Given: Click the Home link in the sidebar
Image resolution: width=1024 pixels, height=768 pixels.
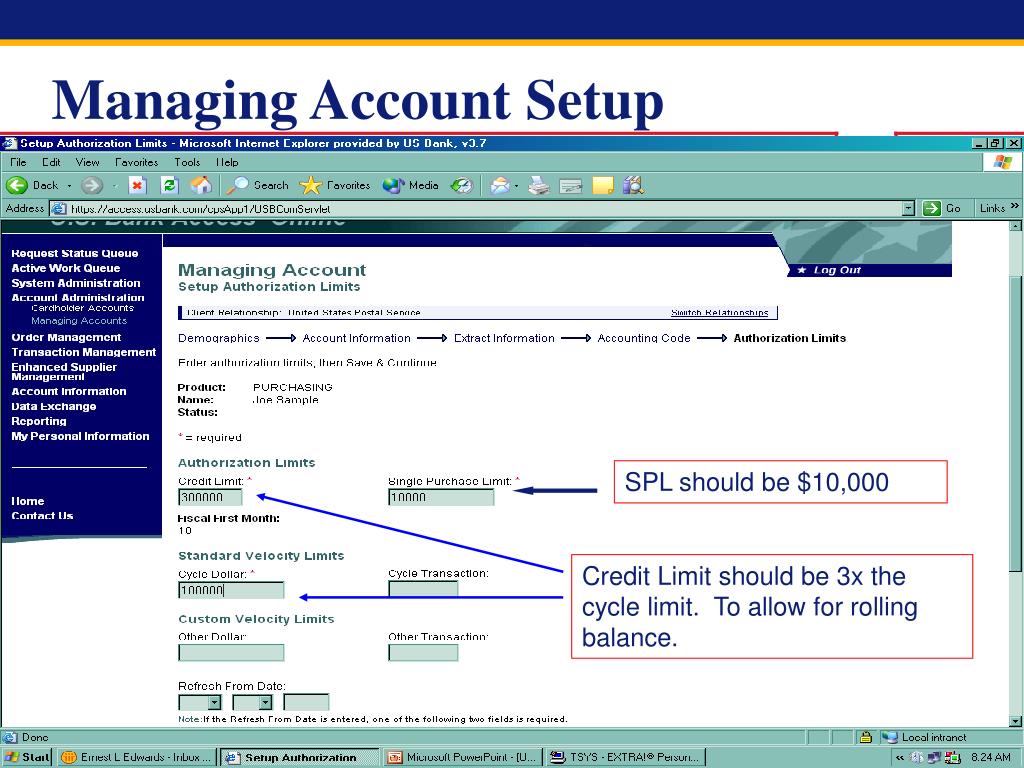Looking at the screenshot, I should coord(27,502).
